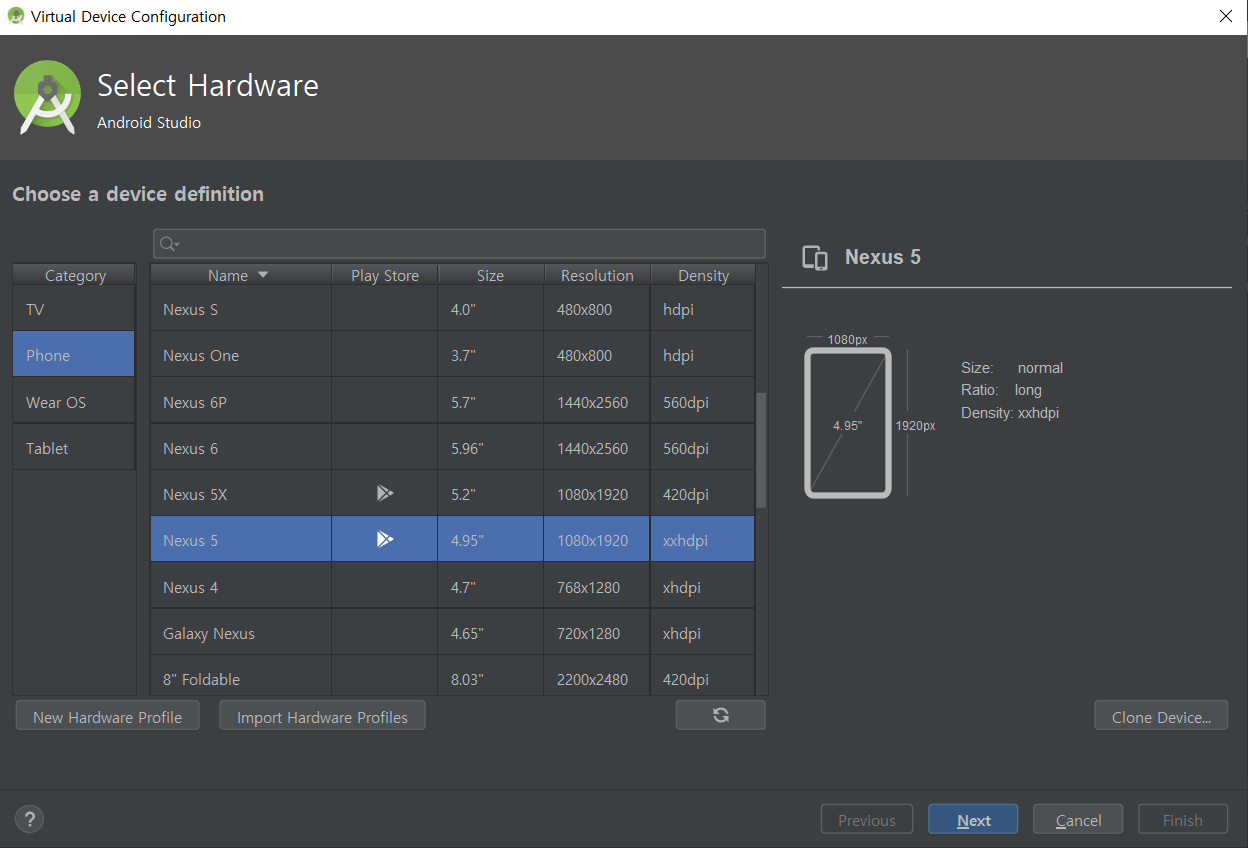The image size is (1248, 848).
Task: Click the Category list header
Action: coord(75,275)
